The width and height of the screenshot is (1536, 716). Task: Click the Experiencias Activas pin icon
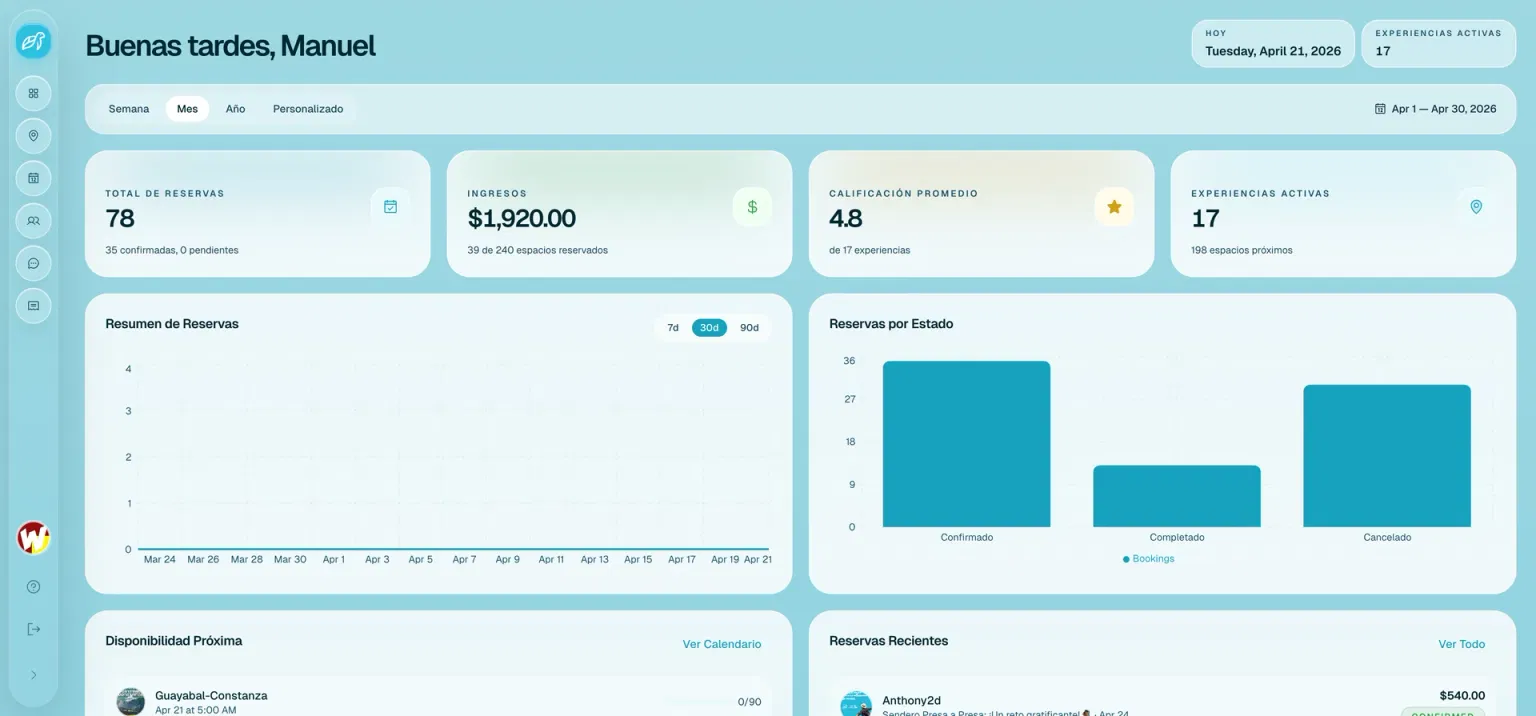pos(1476,207)
